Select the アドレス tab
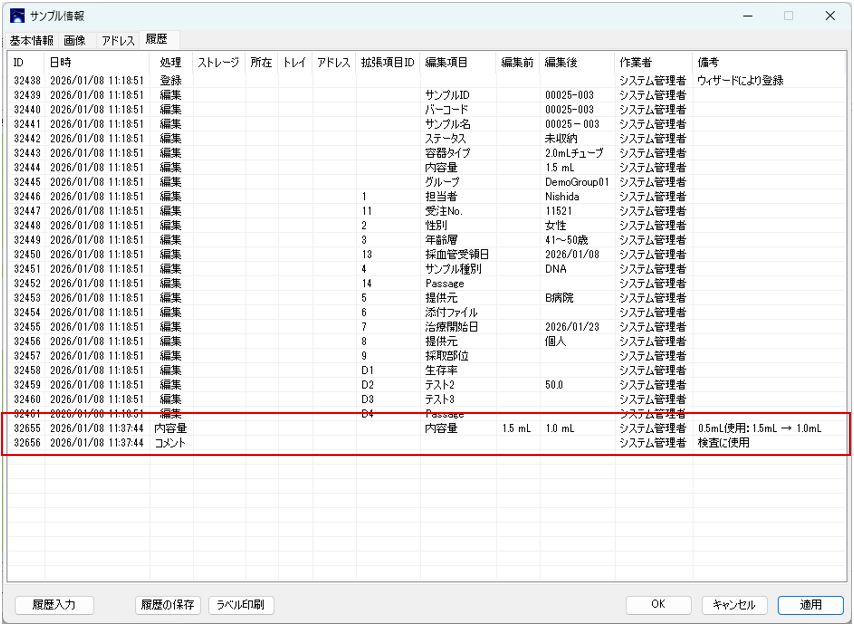The image size is (854, 625). coord(117,40)
